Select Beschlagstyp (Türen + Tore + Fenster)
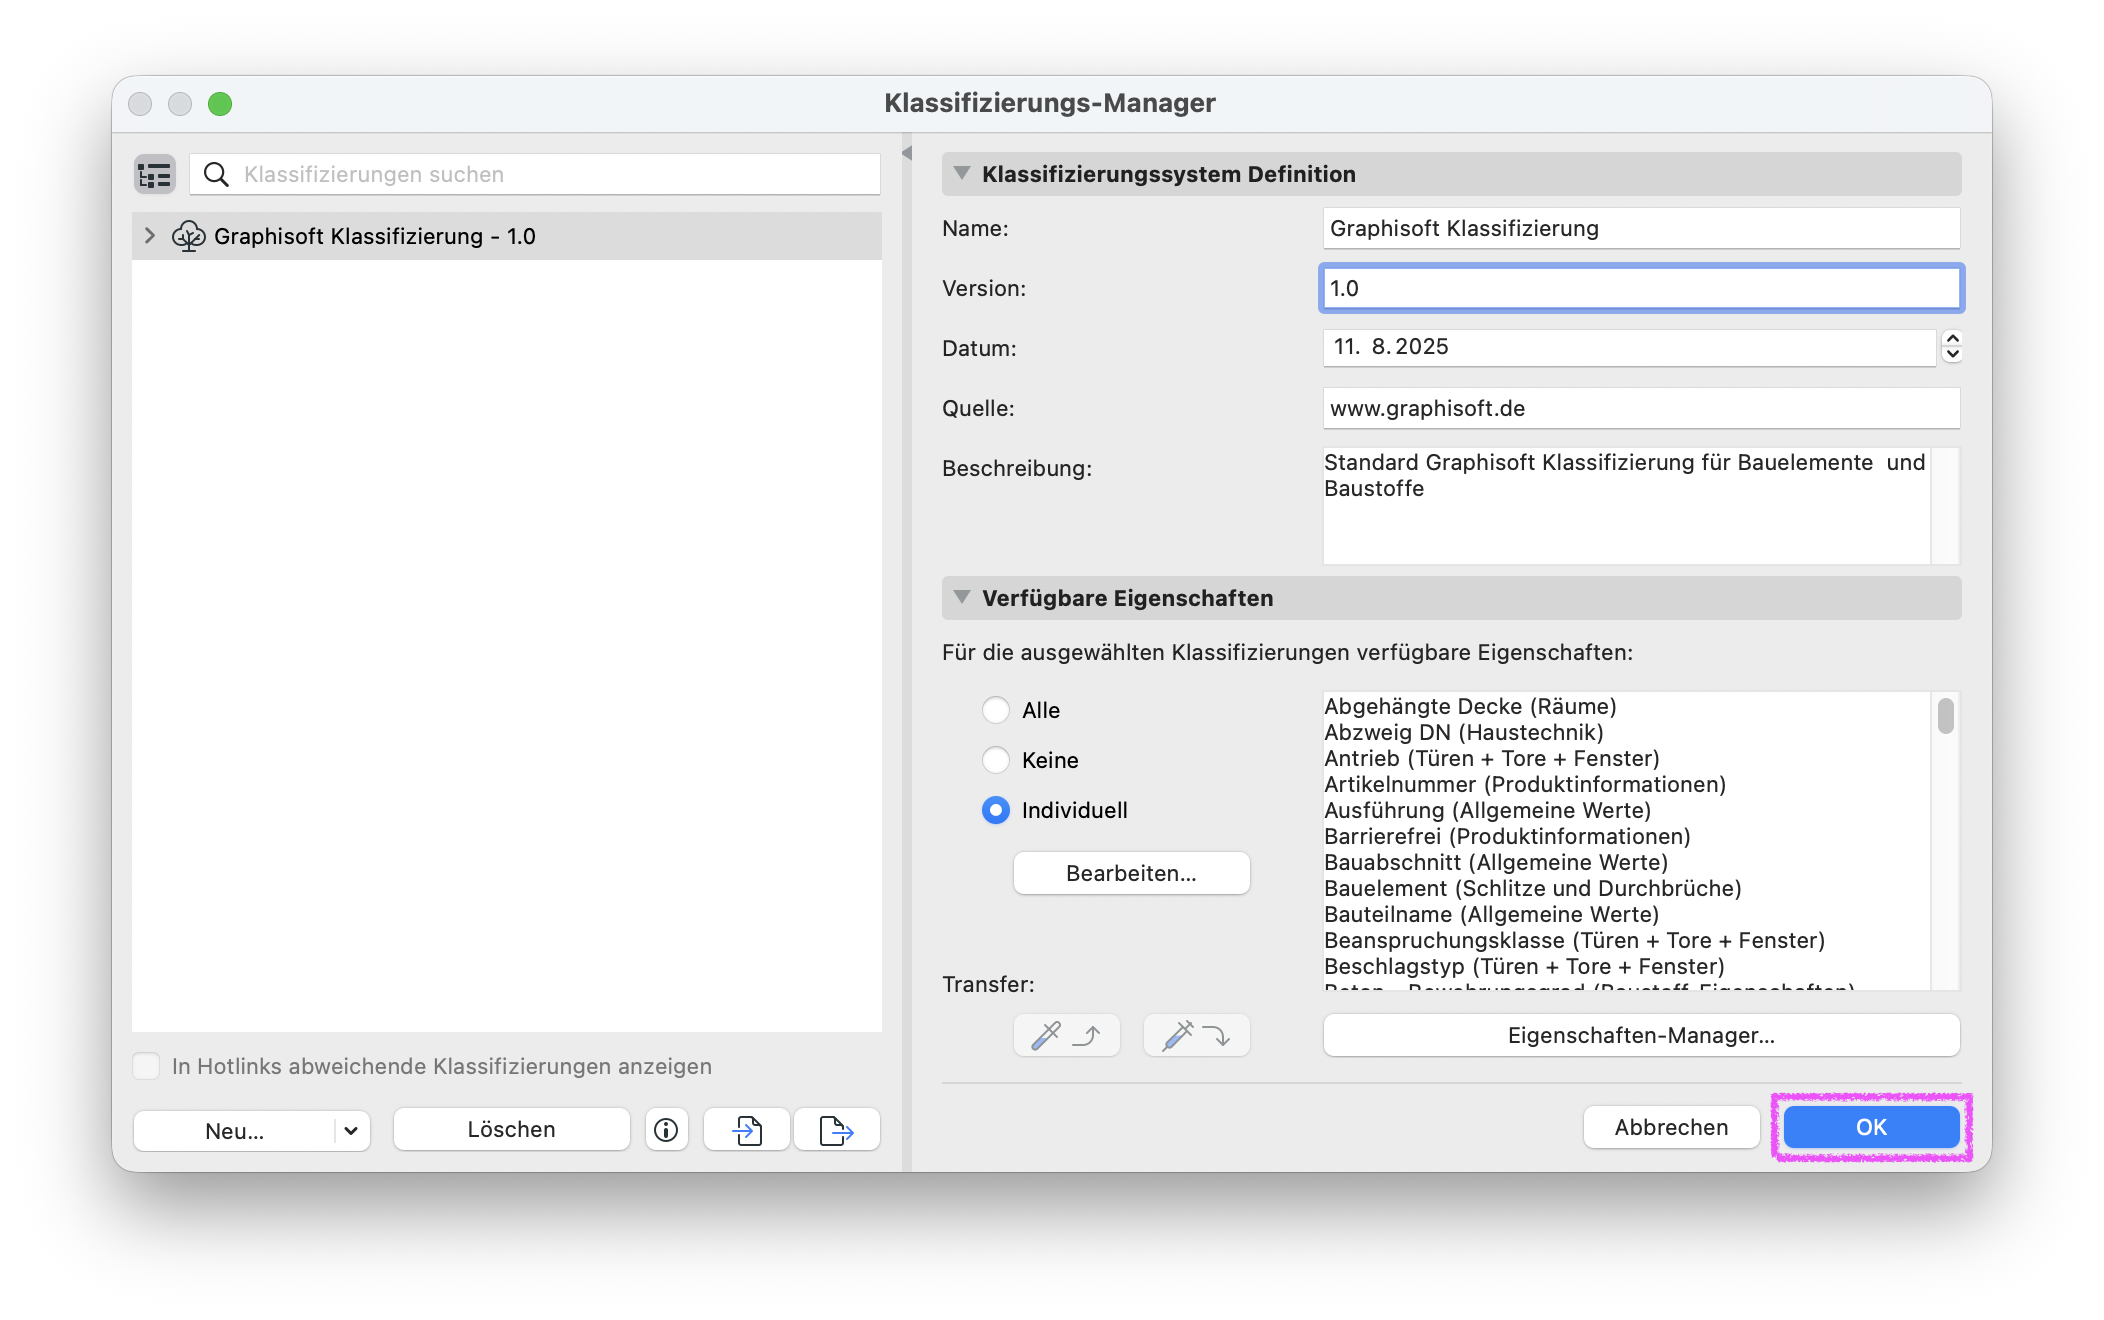Screen dimensions: 2104x1320 pos(1524,966)
